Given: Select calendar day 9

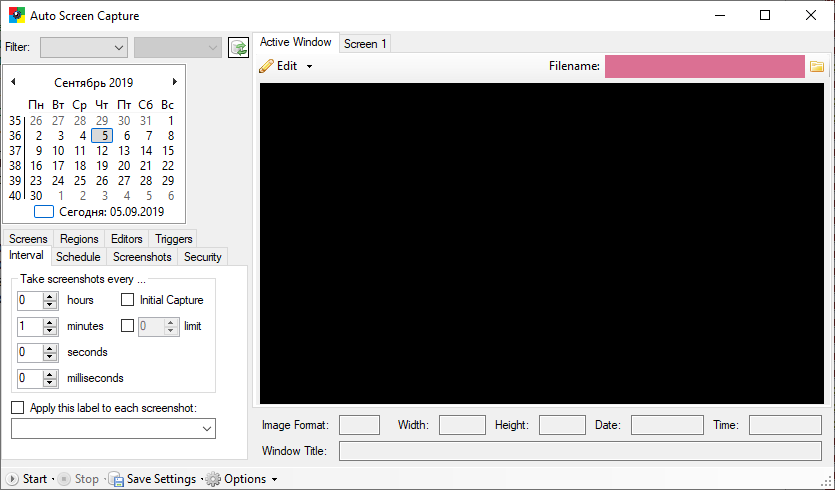Looking at the screenshot, I should pos(38,151).
